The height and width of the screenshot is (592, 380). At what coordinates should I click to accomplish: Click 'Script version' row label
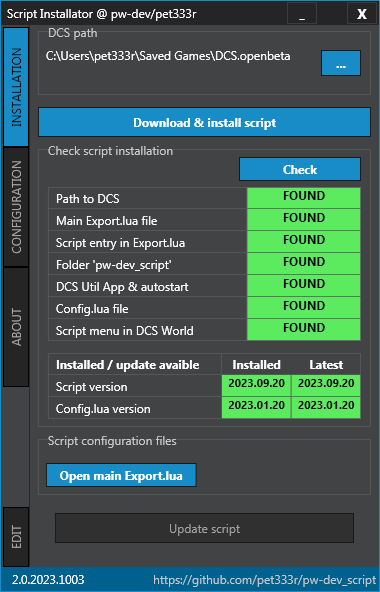[x=91, y=387]
